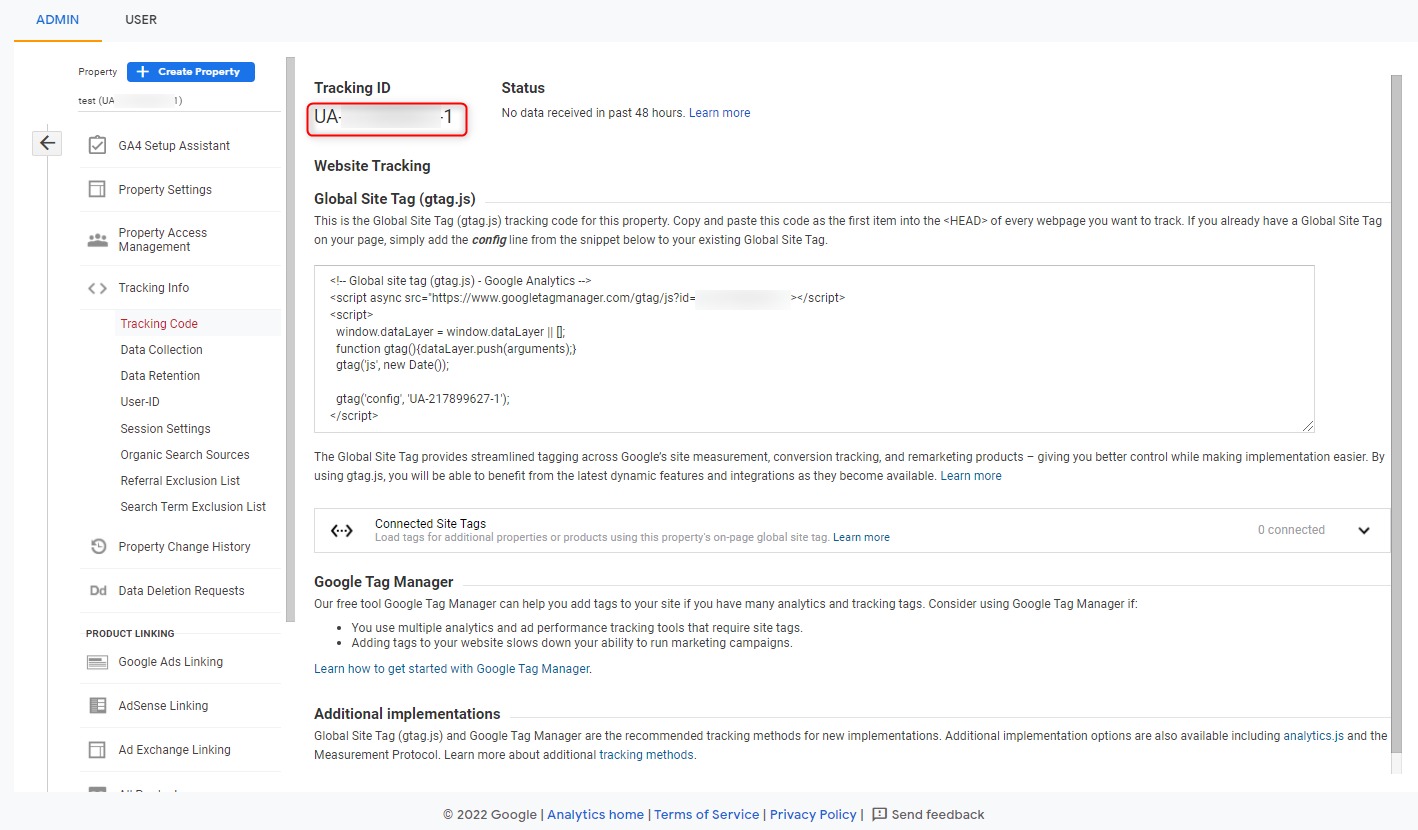Click the Send feedback icon
Image resolution: width=1418 pixels, height=830 pixels.
coord(880,814)
